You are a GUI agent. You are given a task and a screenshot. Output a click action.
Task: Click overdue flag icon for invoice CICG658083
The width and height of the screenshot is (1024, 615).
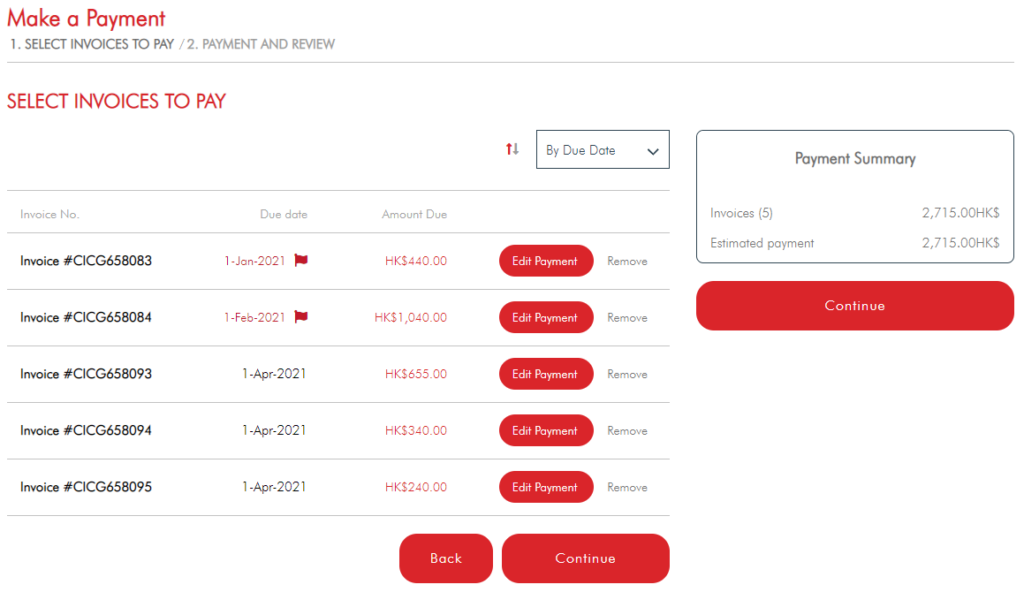tap(301, 260)
